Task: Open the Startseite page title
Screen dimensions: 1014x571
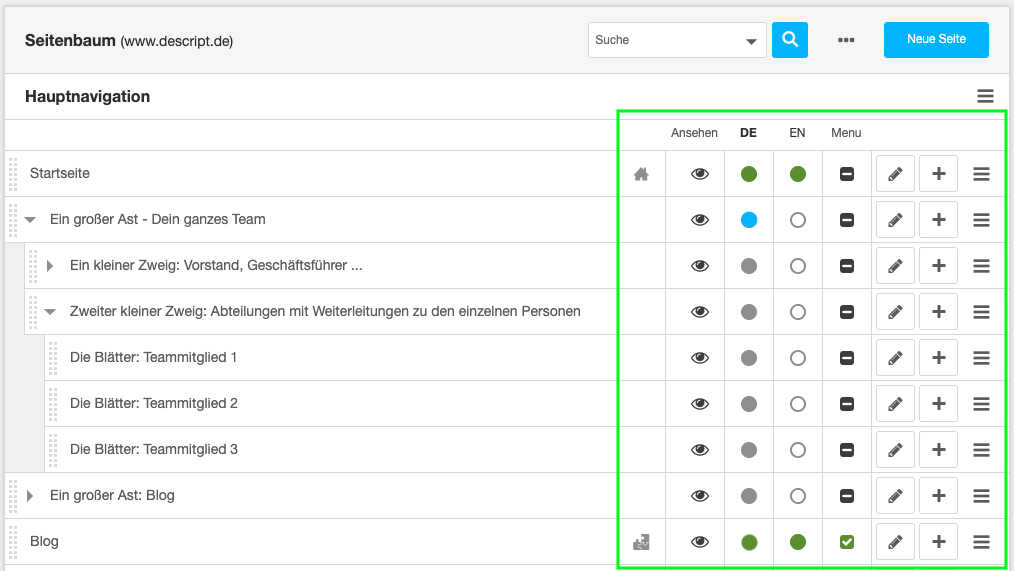Action: coord(59,173)
